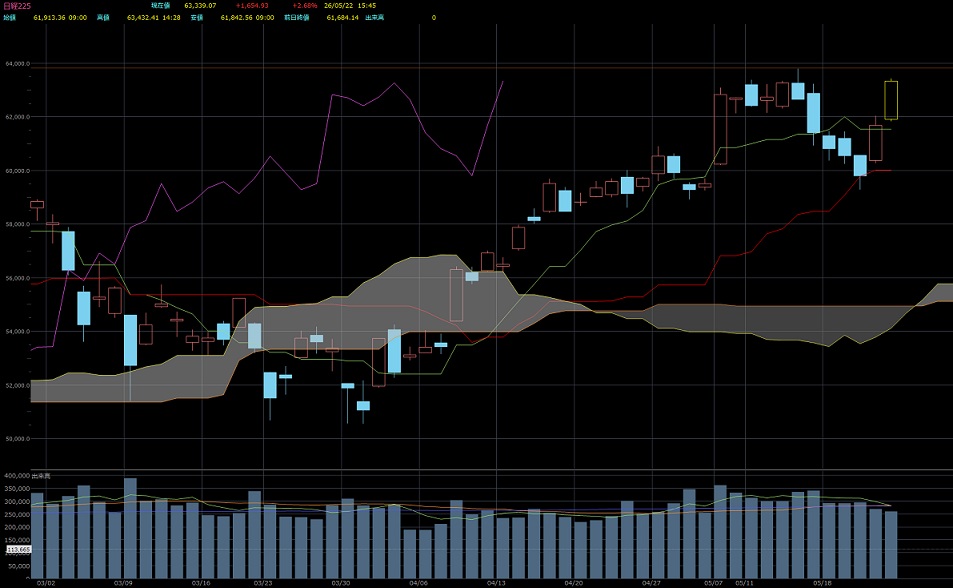Select the 113,665 volume cursor label

[x=18, y=550]
